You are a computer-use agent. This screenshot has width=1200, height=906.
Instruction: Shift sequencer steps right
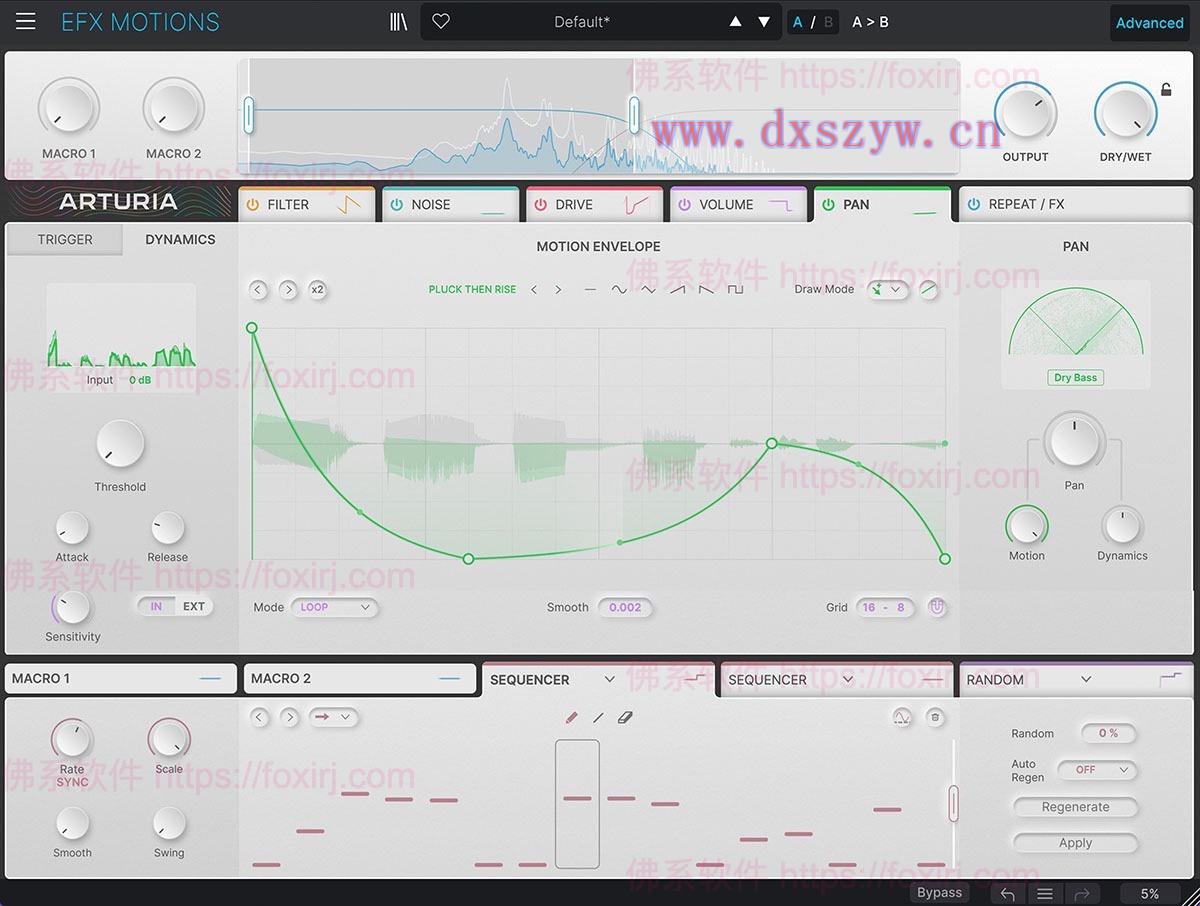coord(289,717)
